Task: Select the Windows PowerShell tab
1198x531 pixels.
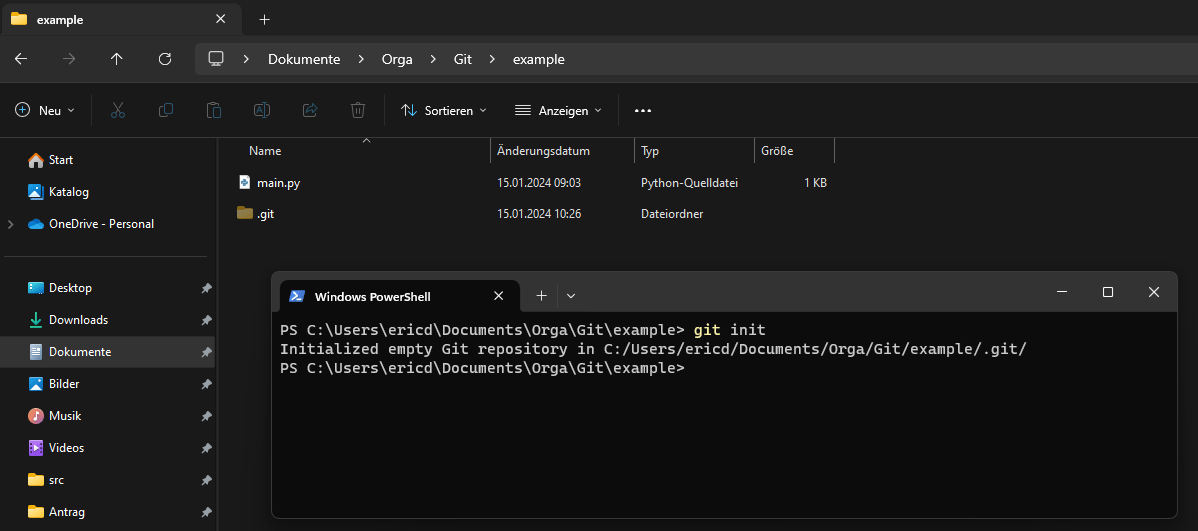Action: (x=400, y=296)
